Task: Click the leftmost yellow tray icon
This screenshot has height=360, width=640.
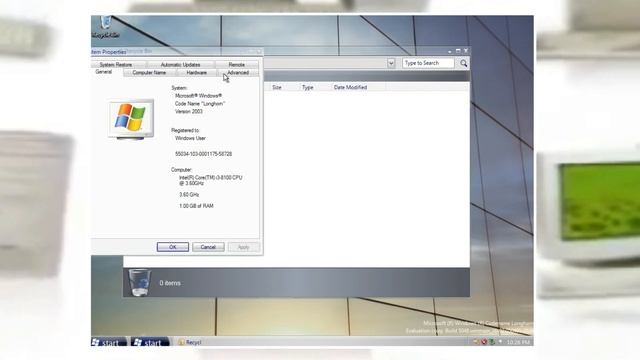Action: point(476,342)
